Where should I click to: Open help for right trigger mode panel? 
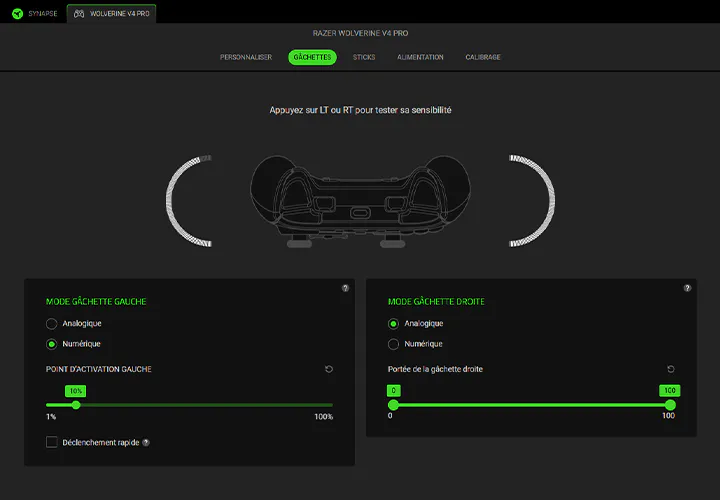[x=687, y=288]
